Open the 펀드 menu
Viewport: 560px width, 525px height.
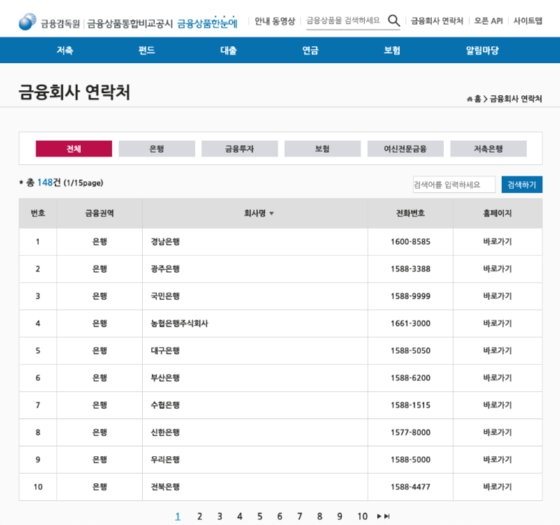click(147, 50)
